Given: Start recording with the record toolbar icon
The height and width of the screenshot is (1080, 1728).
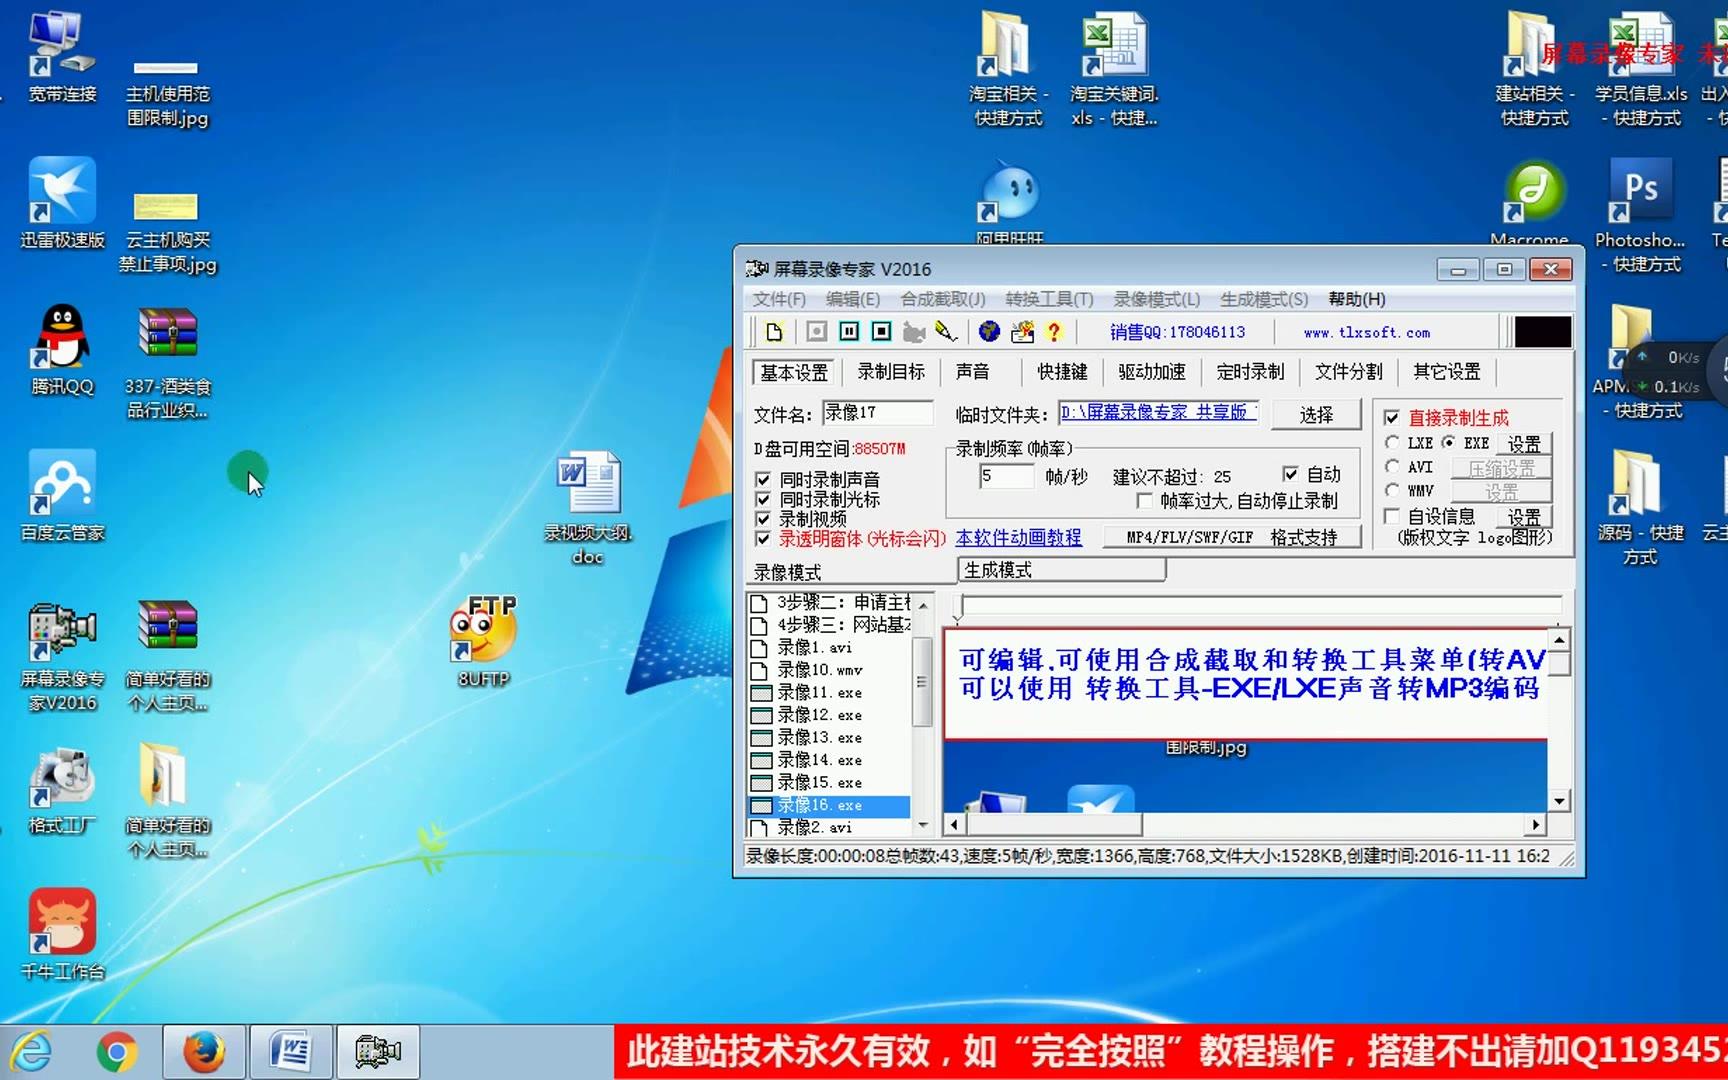Looking at the screenshot, I should 817,332.
